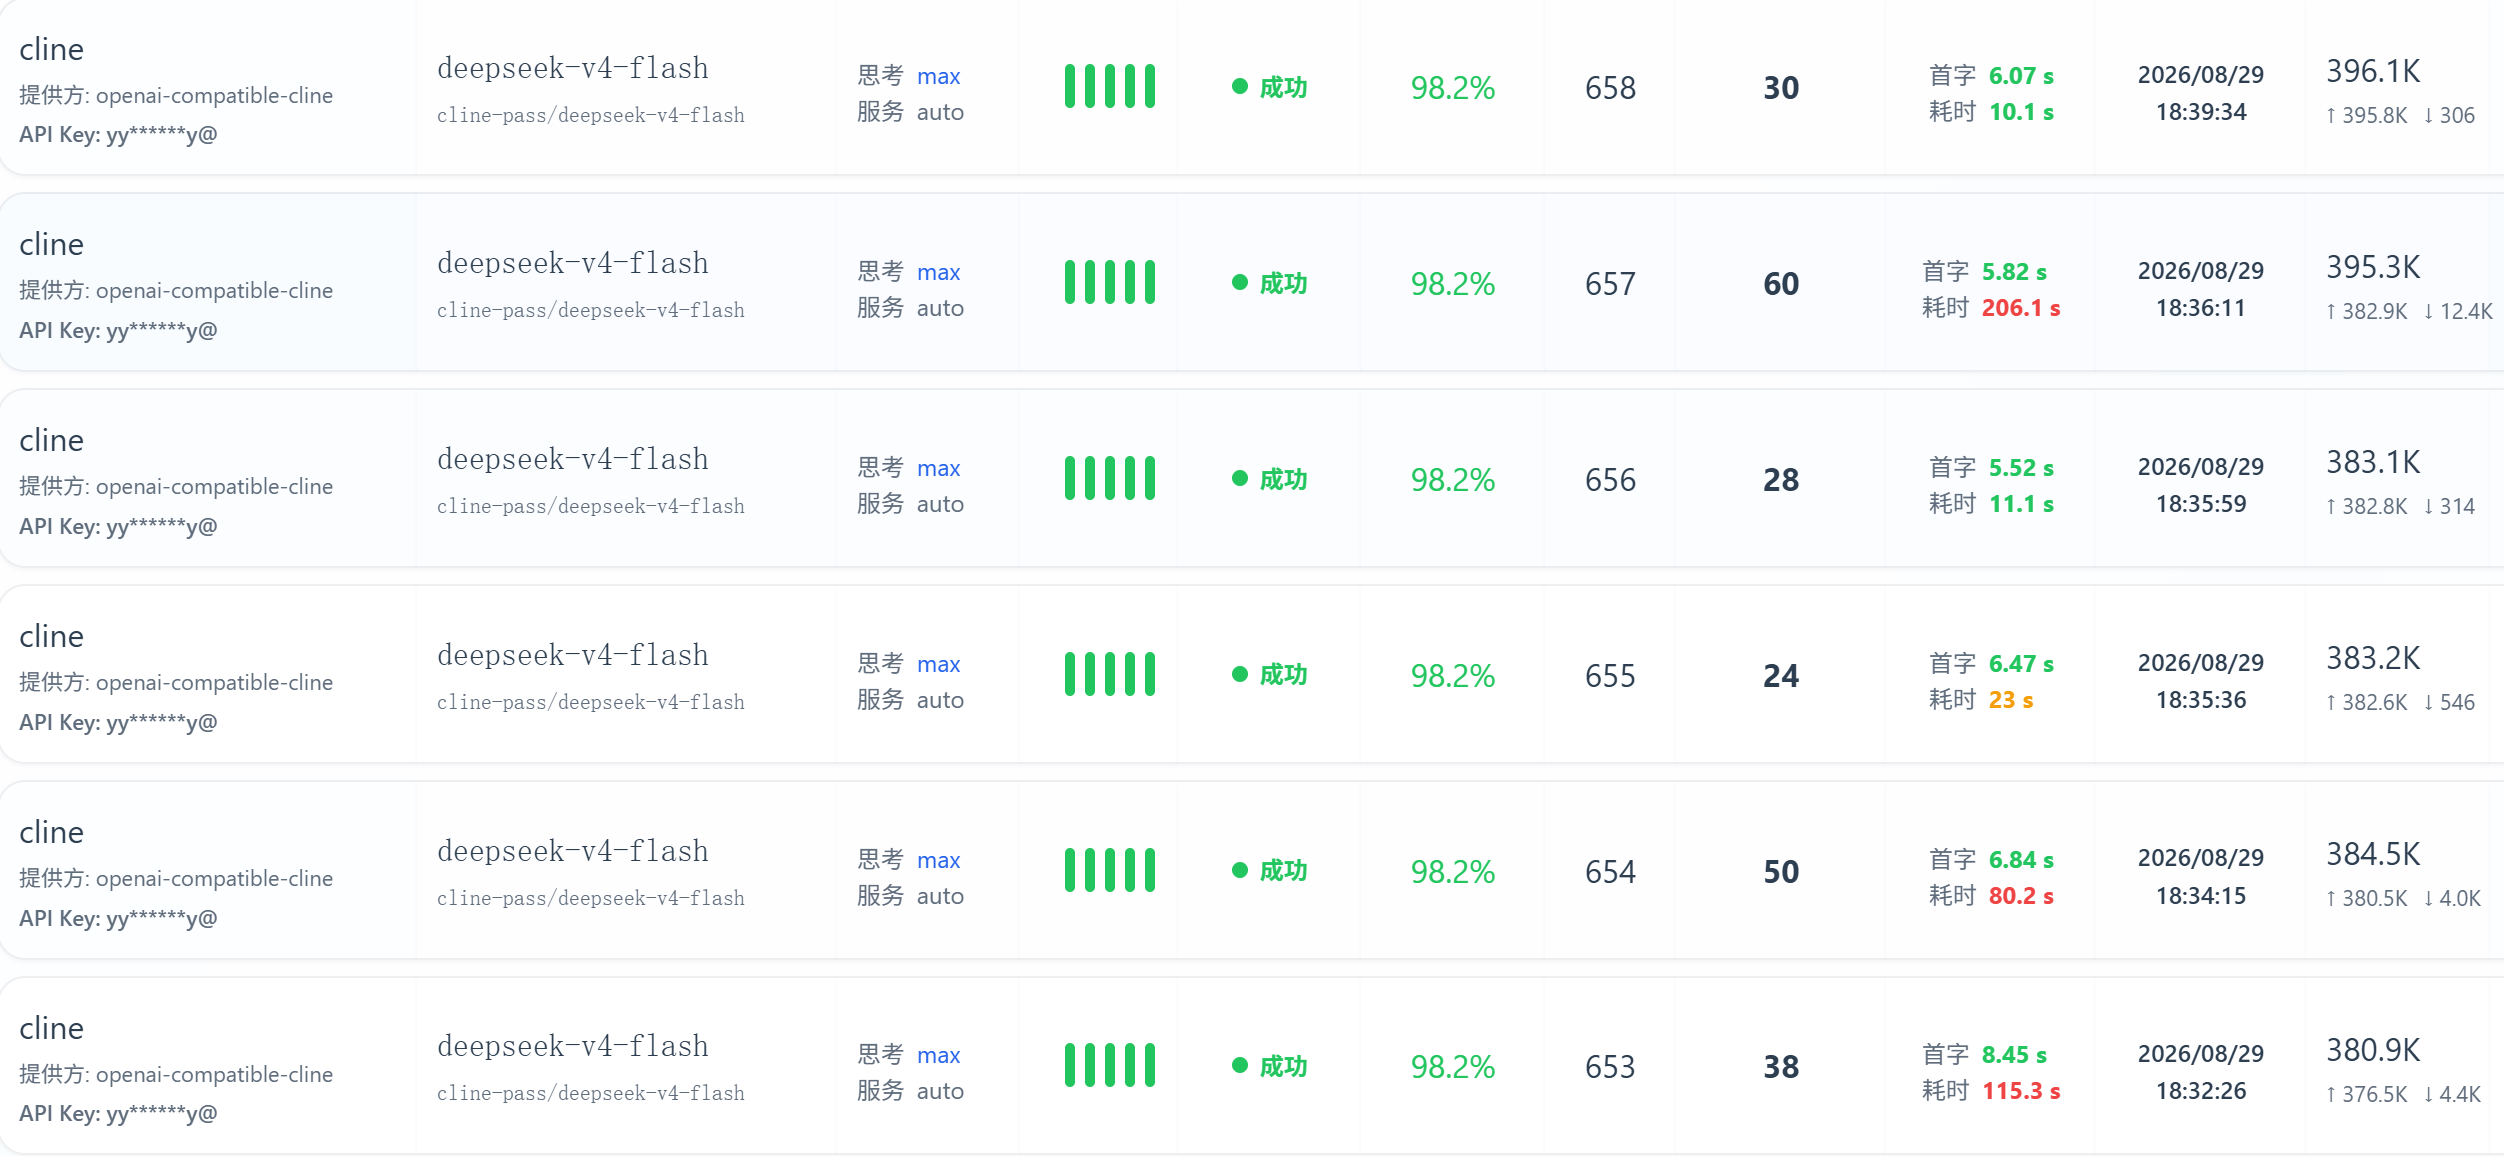
Task: Select the blue max thinking link, row 658
Action: click(938, 76)
